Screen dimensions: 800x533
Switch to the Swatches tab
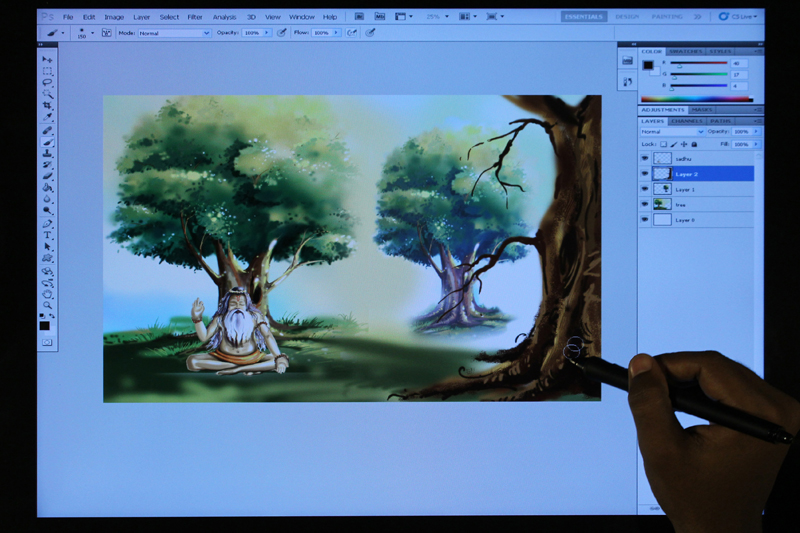click(684, 51)
